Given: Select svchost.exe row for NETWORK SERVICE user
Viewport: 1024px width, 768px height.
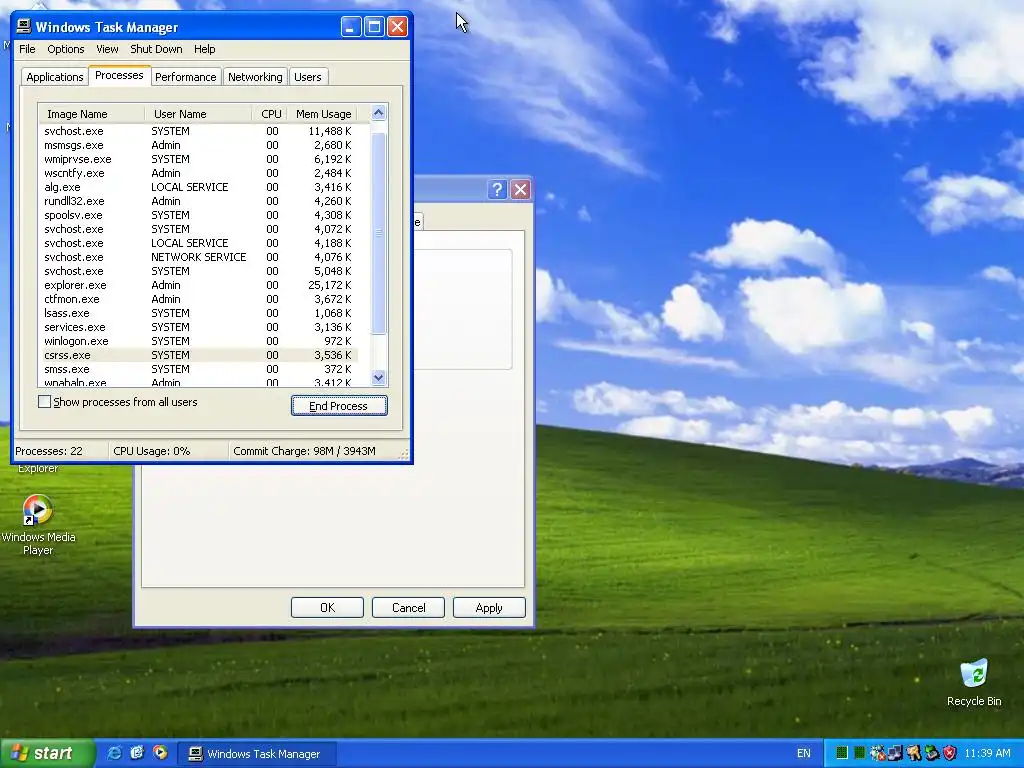Looking at the screenshot, I should pyautogui.click(x=199, y=257).
